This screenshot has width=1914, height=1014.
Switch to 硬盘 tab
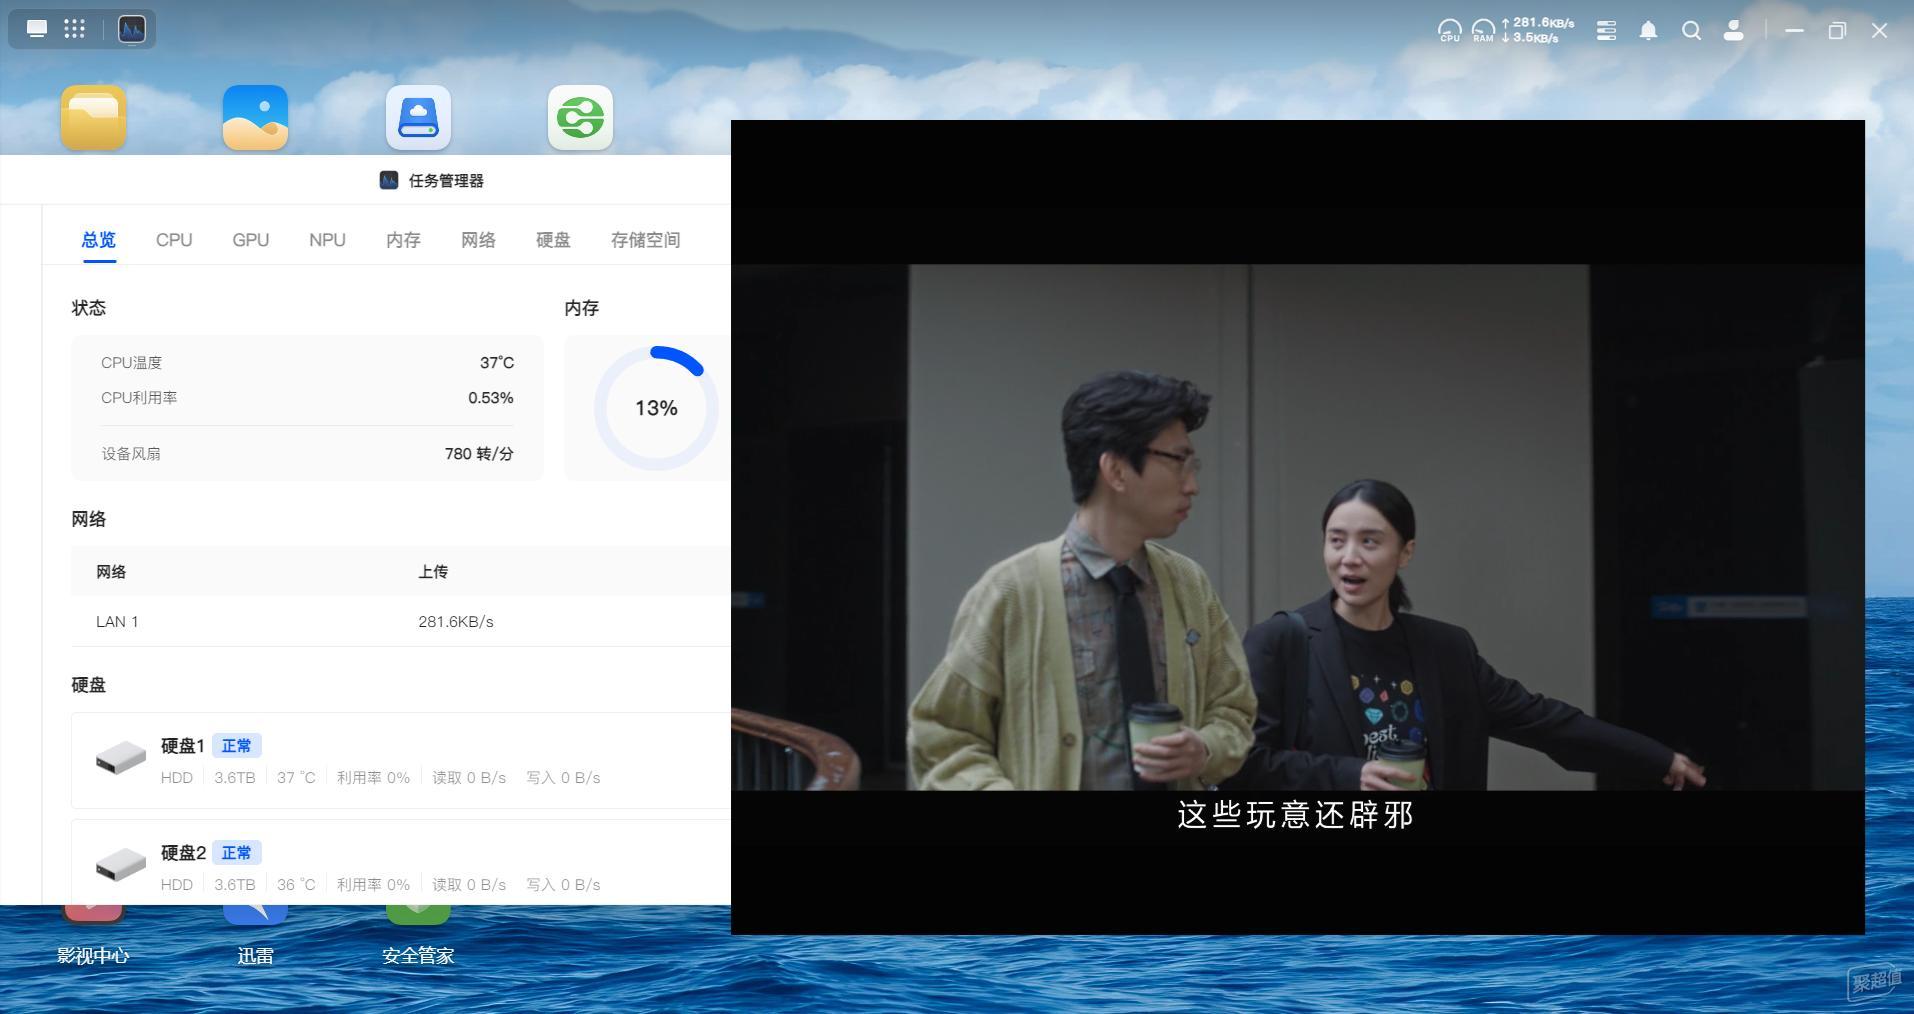(x=553, y=240)
